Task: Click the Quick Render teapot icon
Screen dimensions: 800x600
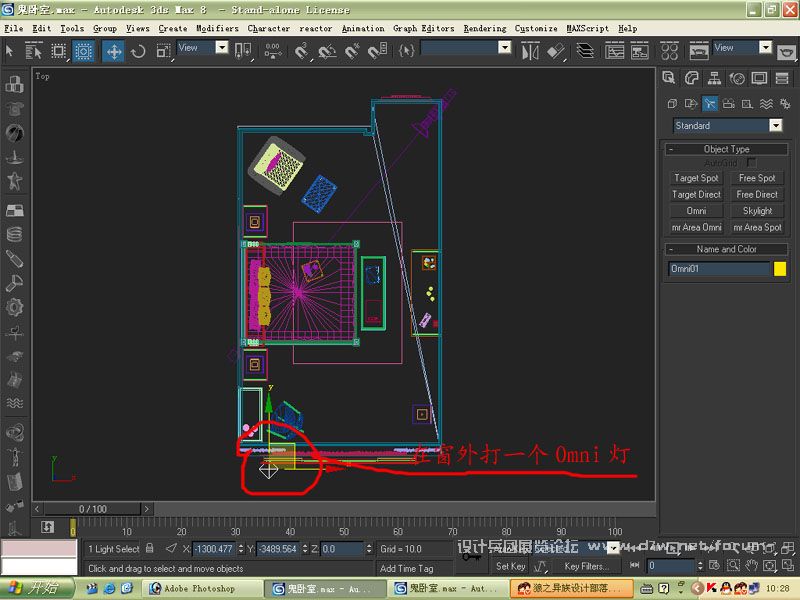Action: 786,52
